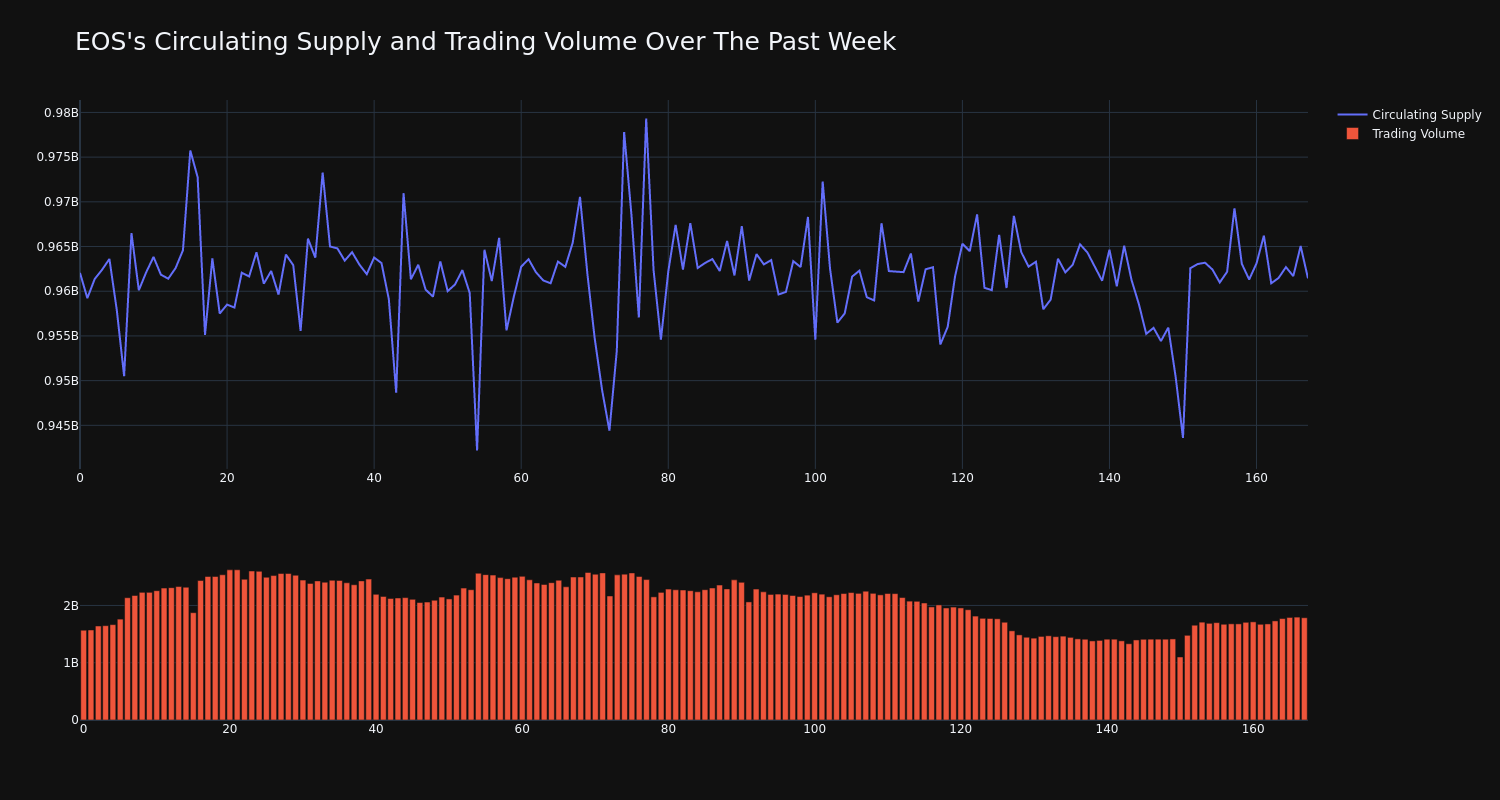Click the first trading volume bar at index 0
Screen dimensions: 1500x800
point(84,675)
